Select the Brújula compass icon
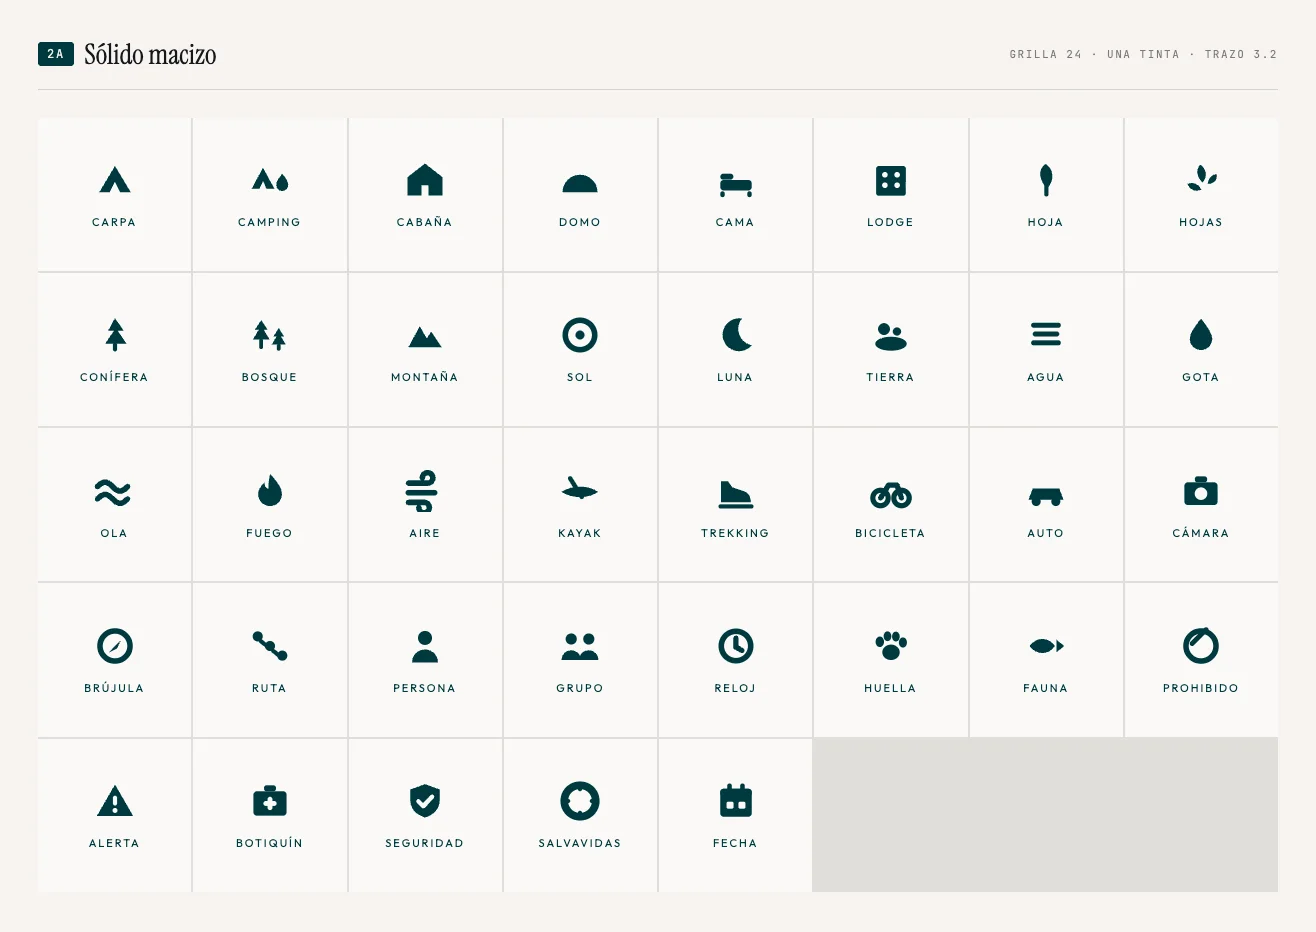The image size is (1316, 932). 115,646
